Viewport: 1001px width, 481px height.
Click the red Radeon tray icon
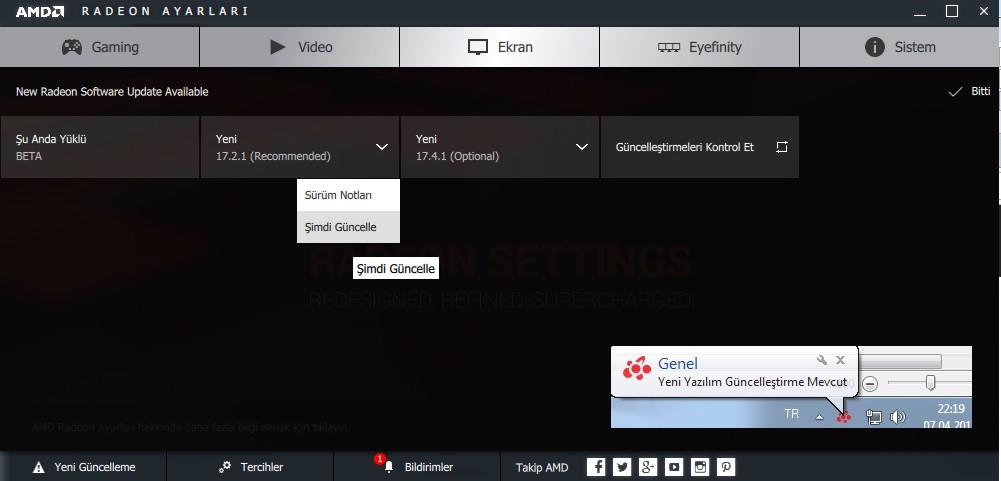844,416
